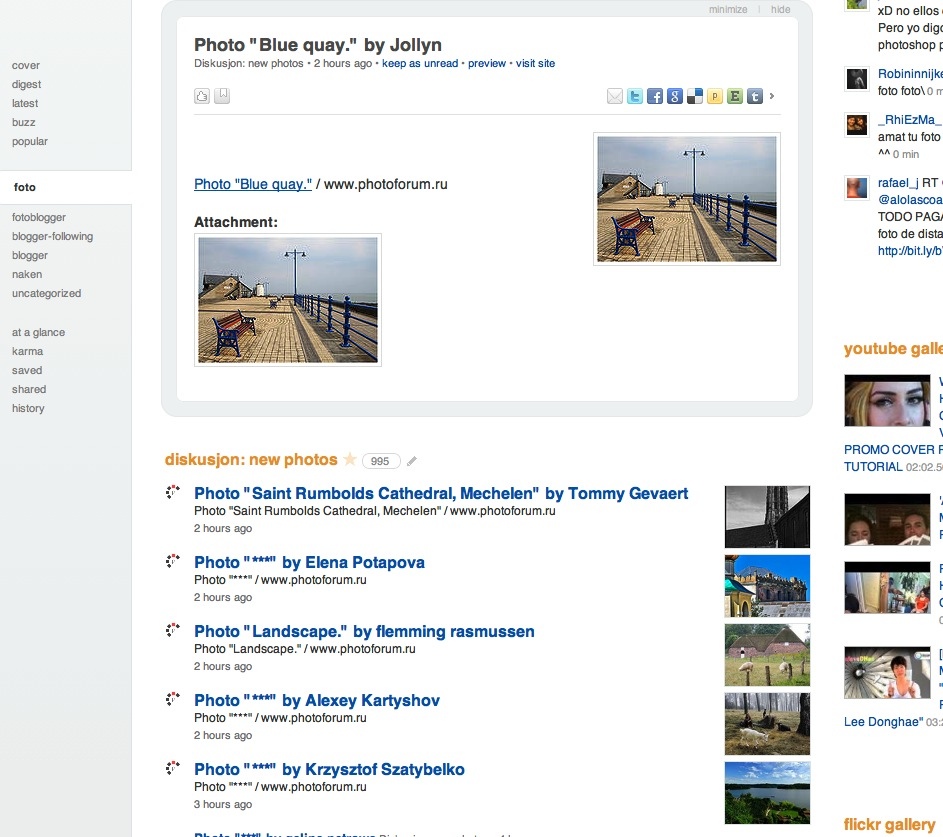Click the thumbs-up like icon
This screenshot has width=943, height=837.
pyautogui.click(x=202, y=96)
